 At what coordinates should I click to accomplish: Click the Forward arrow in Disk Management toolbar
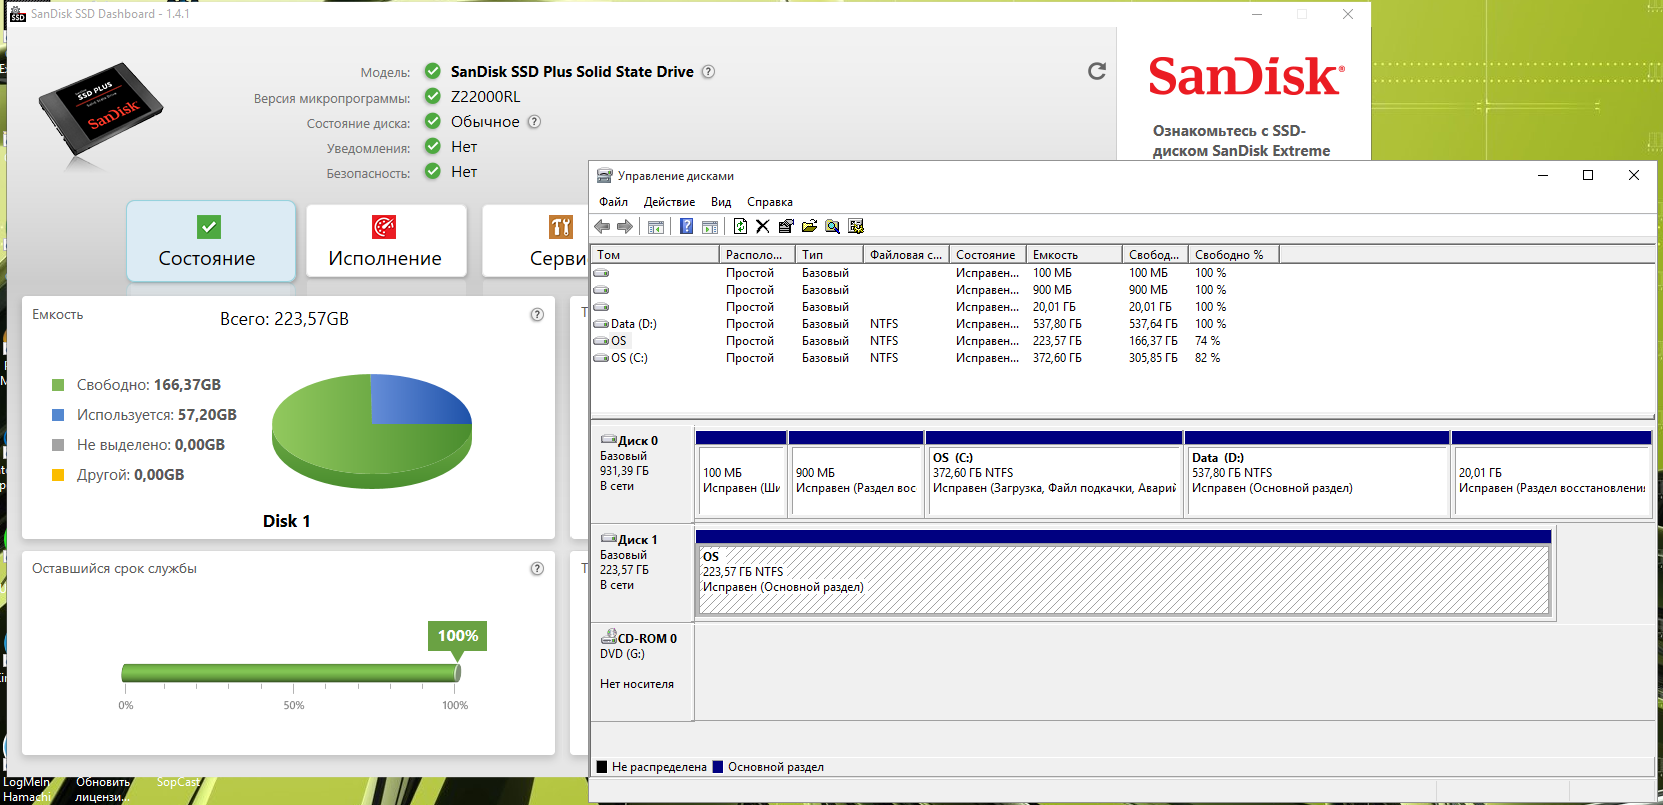click(x=625, y=227)
